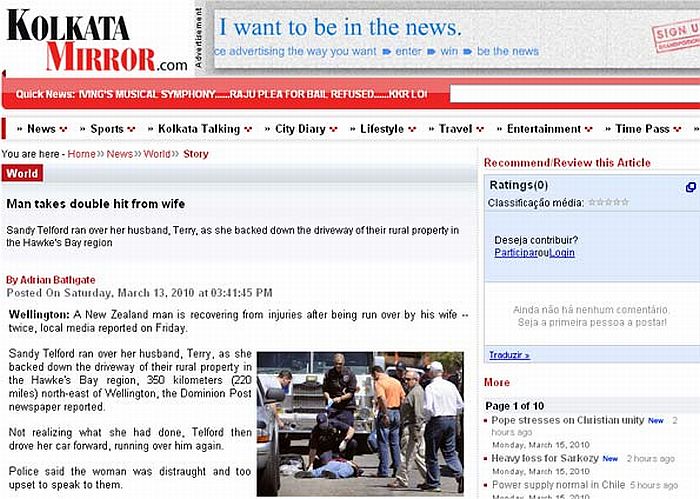700x499 pixels.
Task: Click 'be the news' in the ad banner
Action: point(508,51)
